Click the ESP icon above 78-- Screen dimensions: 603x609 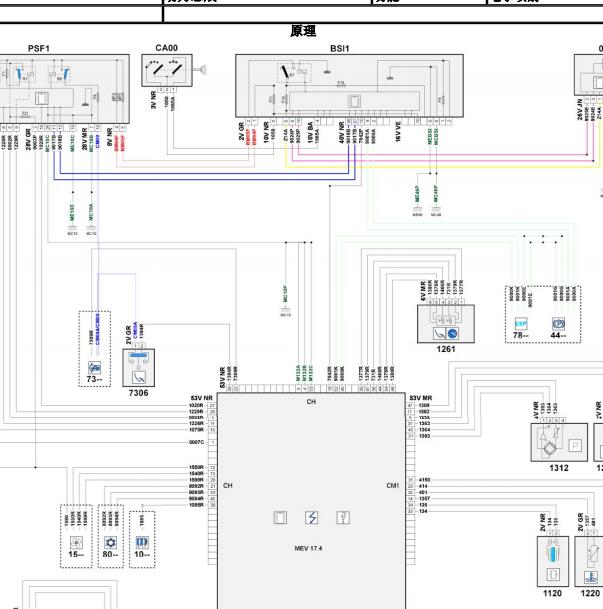(520, 324)
